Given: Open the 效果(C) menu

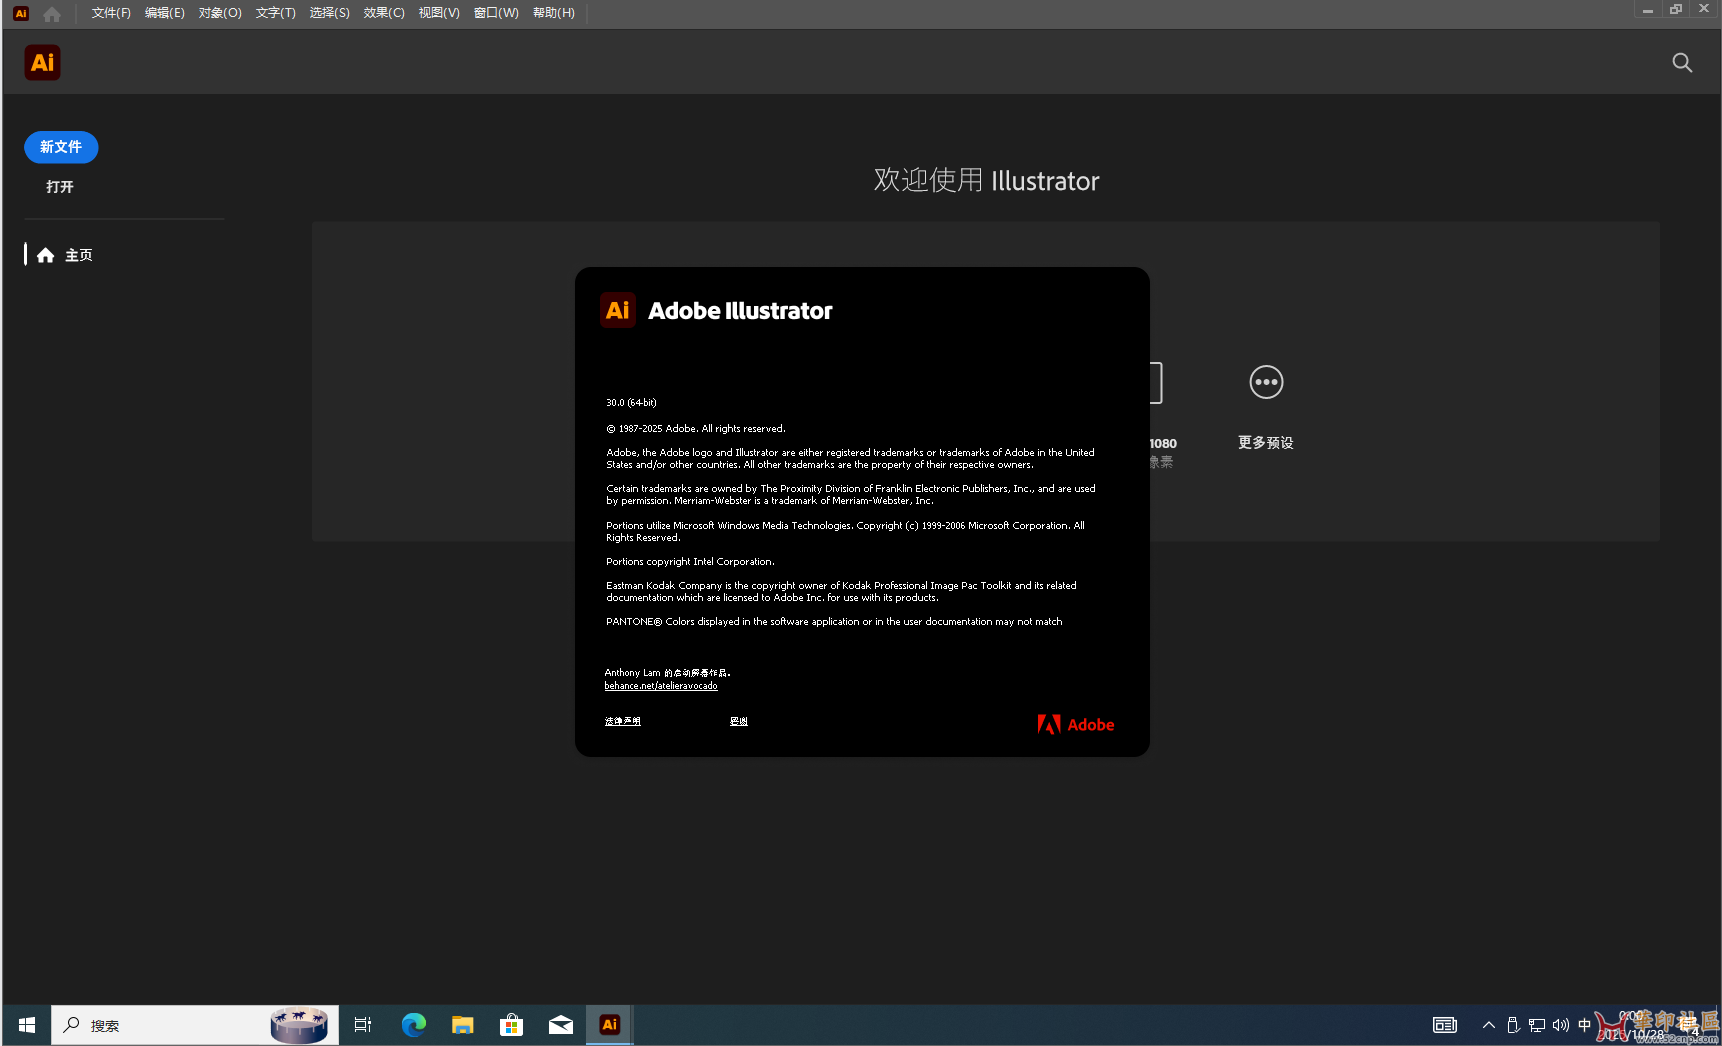Looking at the screenshot, I should point(384,13).
